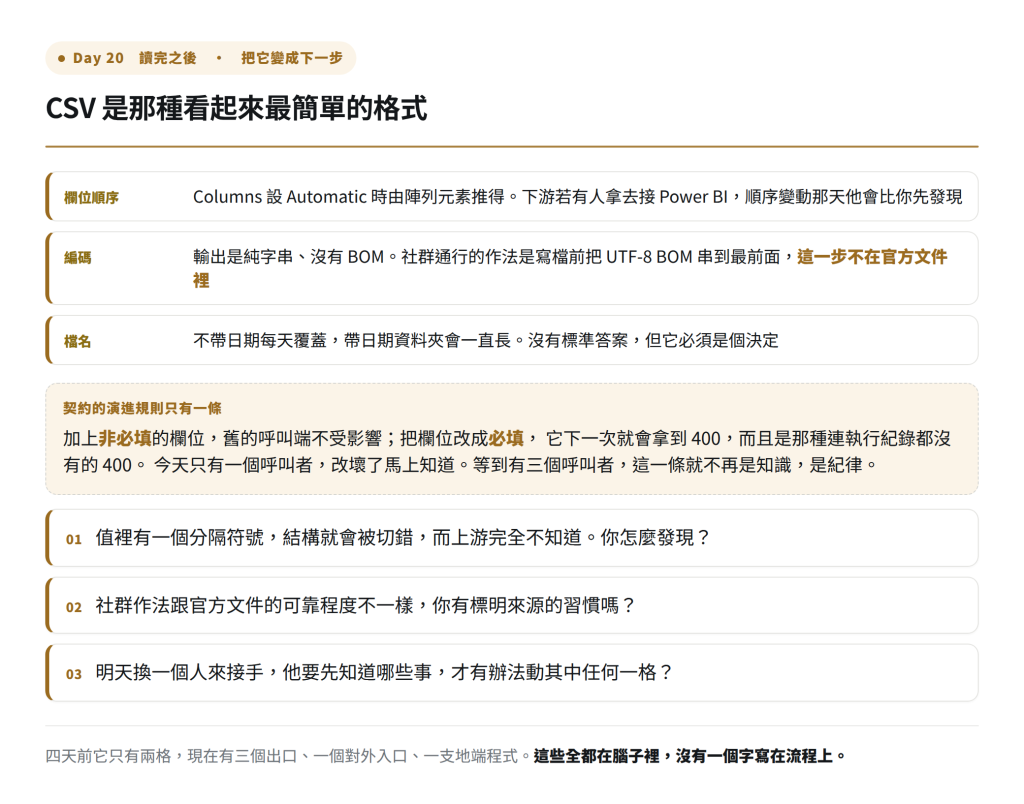
Task: Click the highlighted phrase "這一步不在官方文件裡"
Action: pyautogui.click(x=569, y=268)
